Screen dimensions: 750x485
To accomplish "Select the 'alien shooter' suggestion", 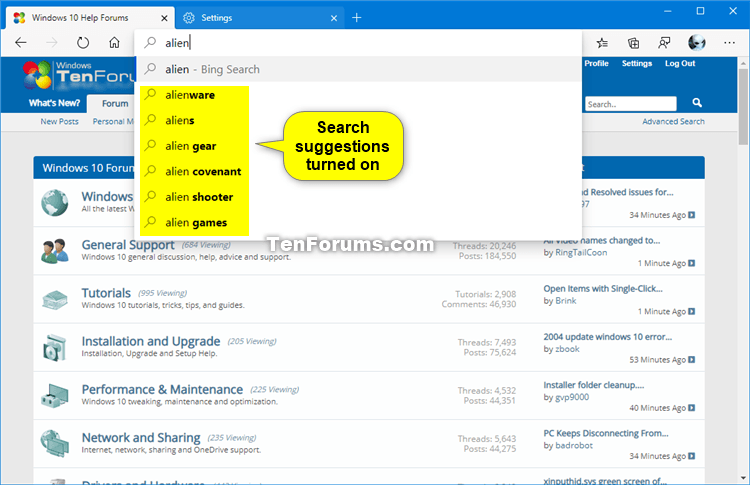I will point(359,197).
